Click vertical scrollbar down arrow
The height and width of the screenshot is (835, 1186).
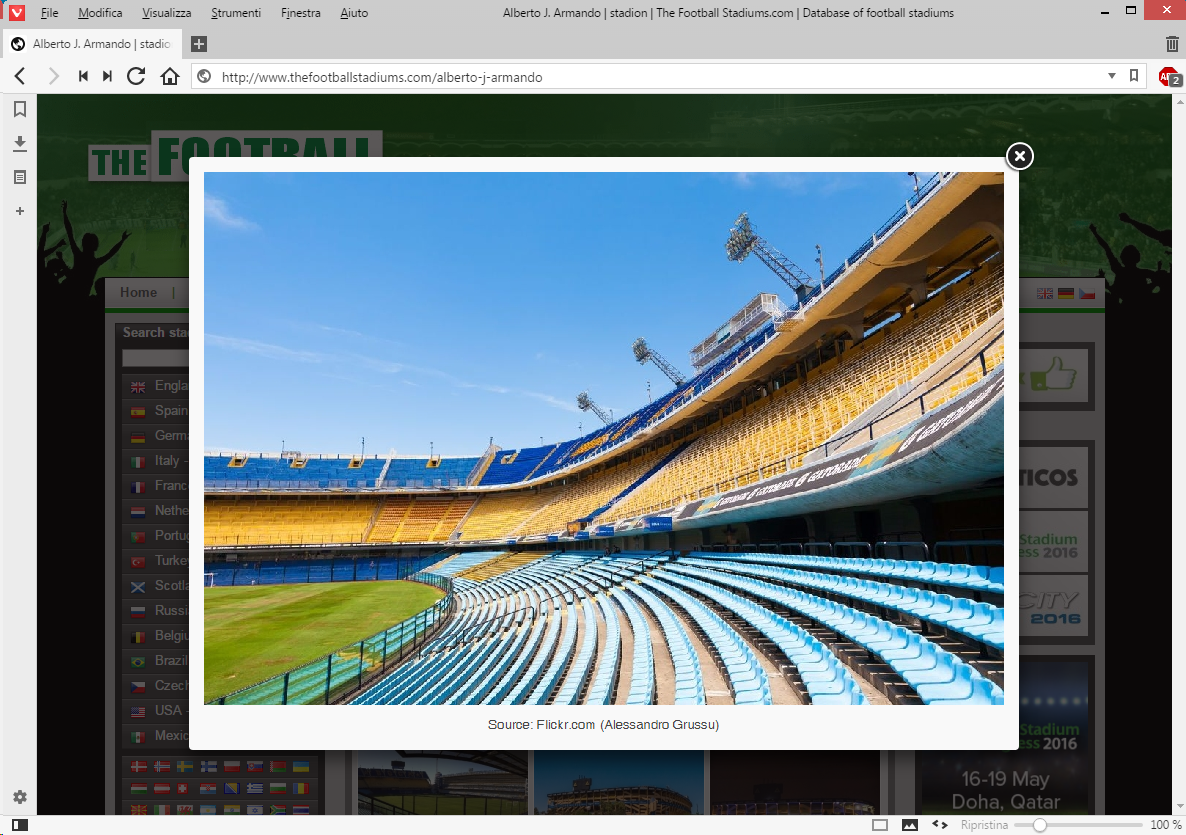[x=1178, y=807]
